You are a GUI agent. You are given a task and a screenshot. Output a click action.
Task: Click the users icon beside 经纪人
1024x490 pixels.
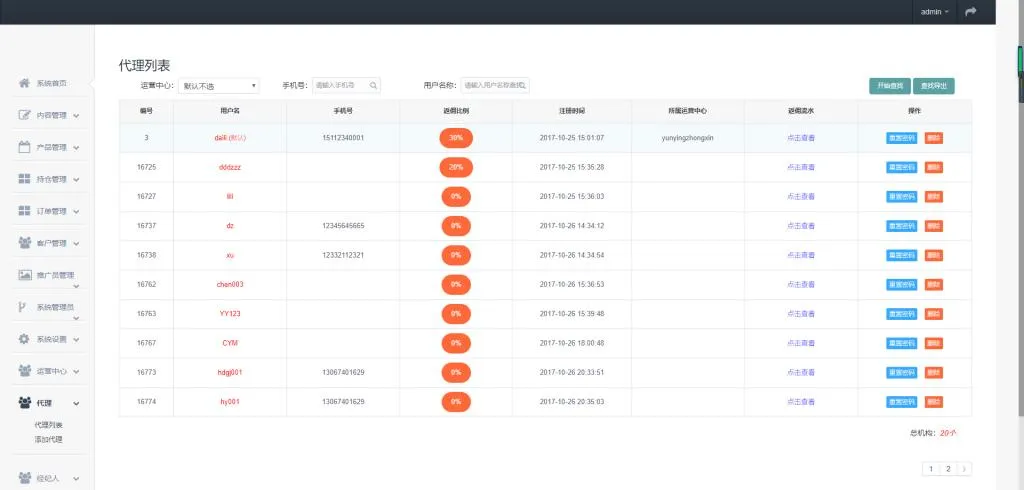(x=25, y=478)
